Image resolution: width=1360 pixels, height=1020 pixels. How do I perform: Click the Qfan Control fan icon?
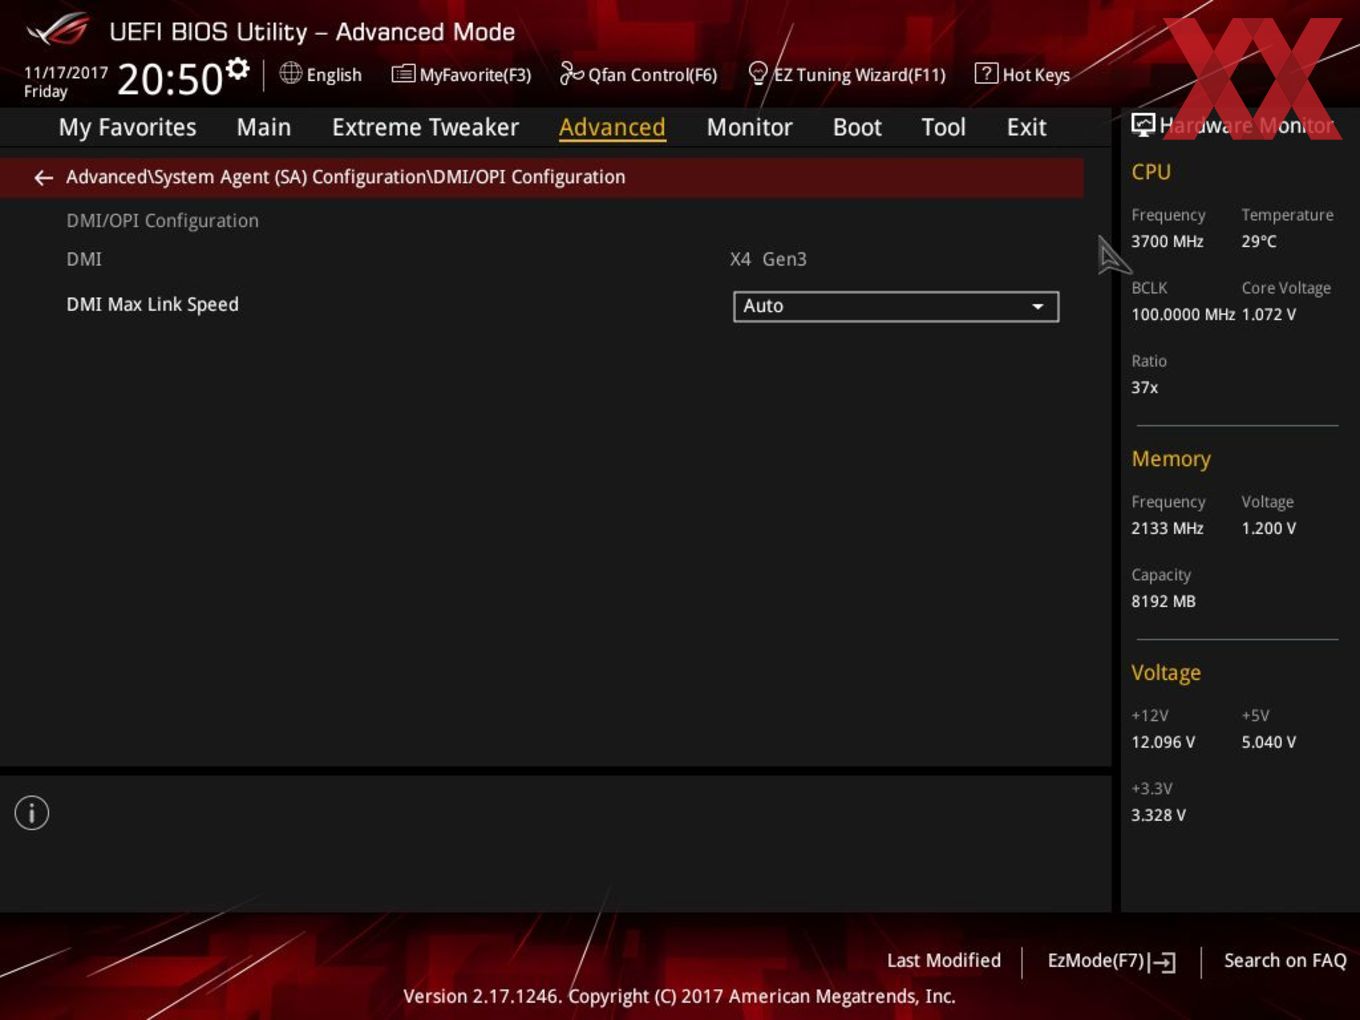tap(571, 73)
